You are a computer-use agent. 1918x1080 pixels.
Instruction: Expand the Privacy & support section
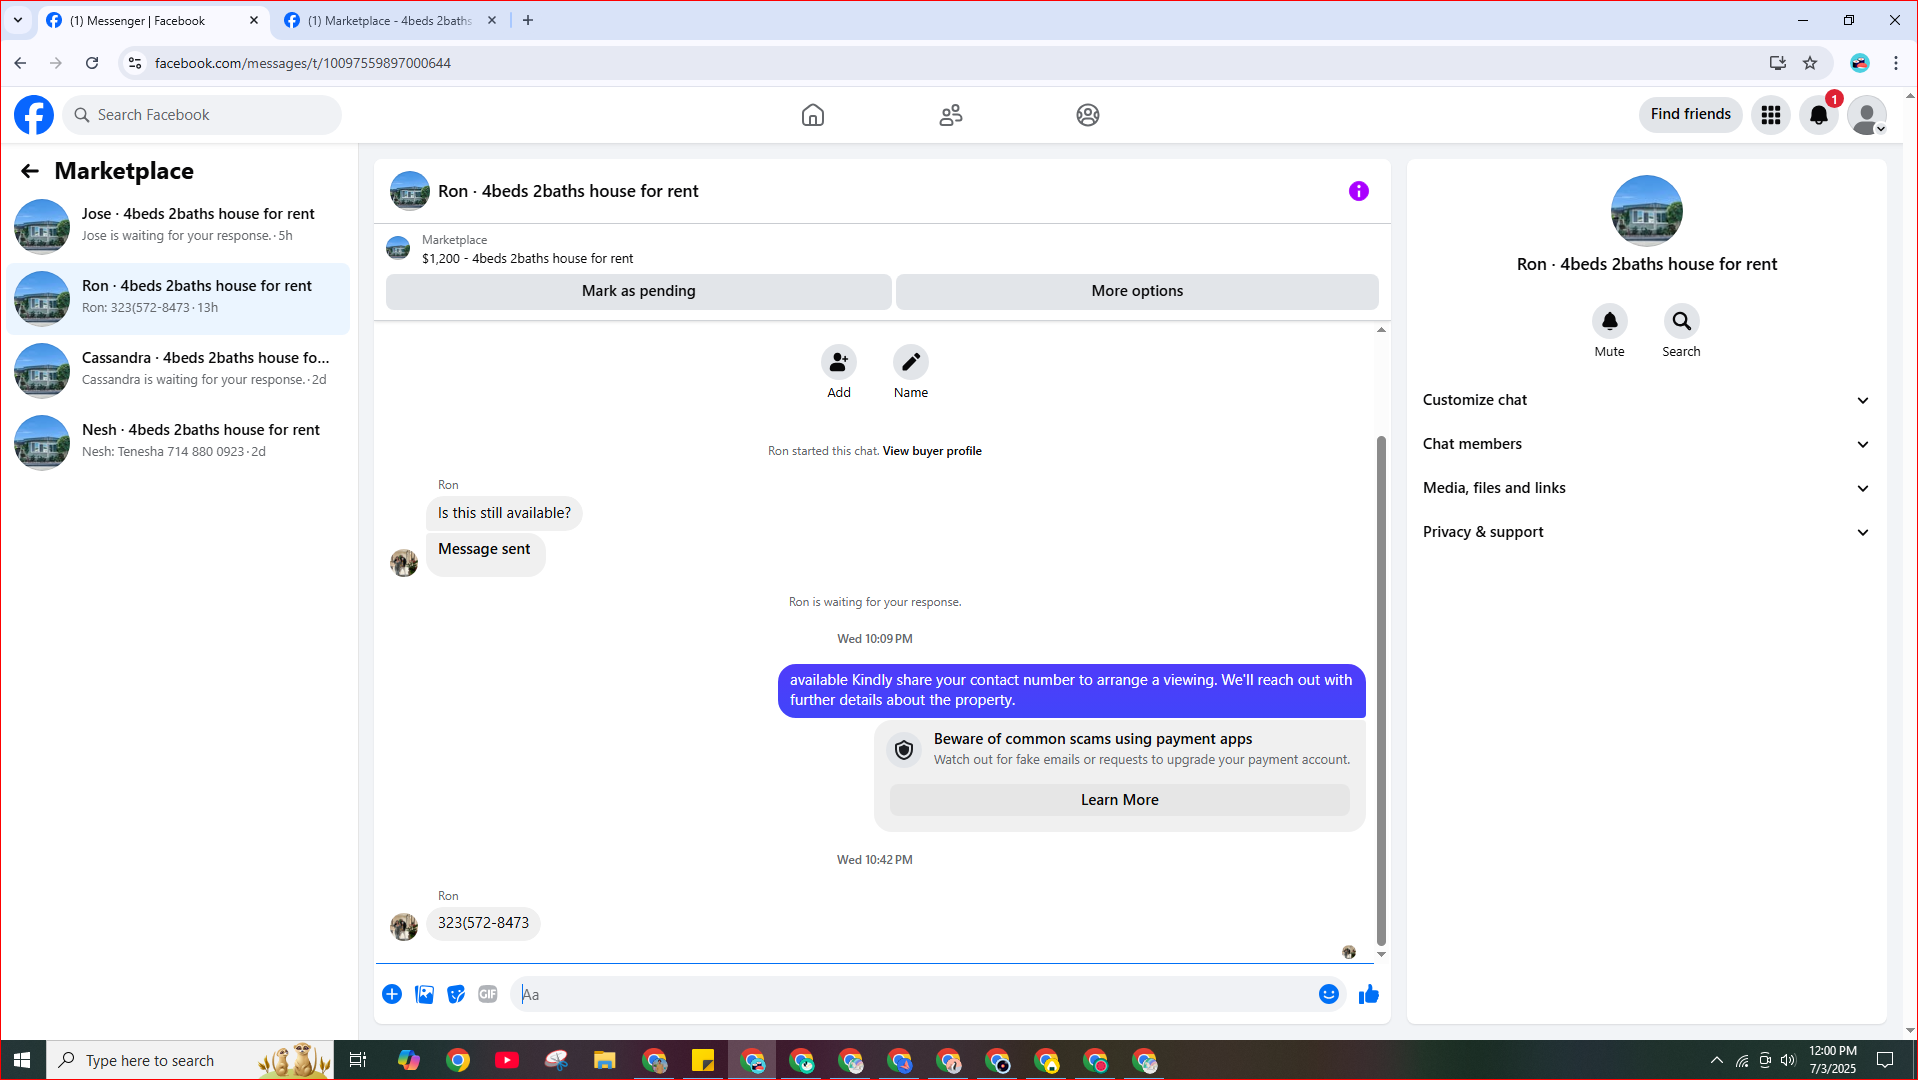(x=1646, y=532)
